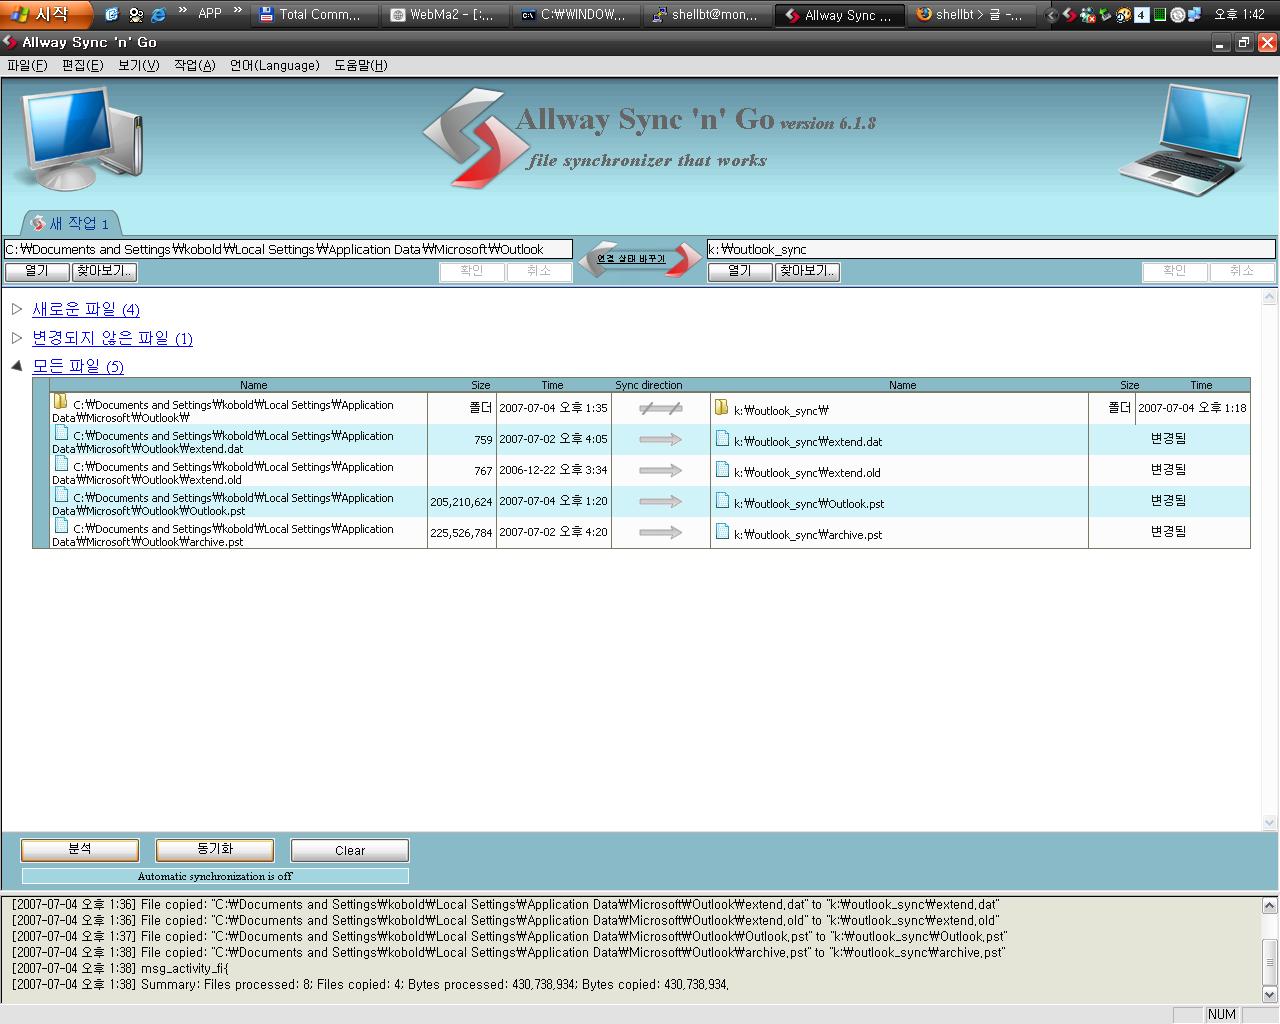Click the crossed-out sync arrow in folder row
Screen dimensions: 1280x1024
tap(661, 408)
